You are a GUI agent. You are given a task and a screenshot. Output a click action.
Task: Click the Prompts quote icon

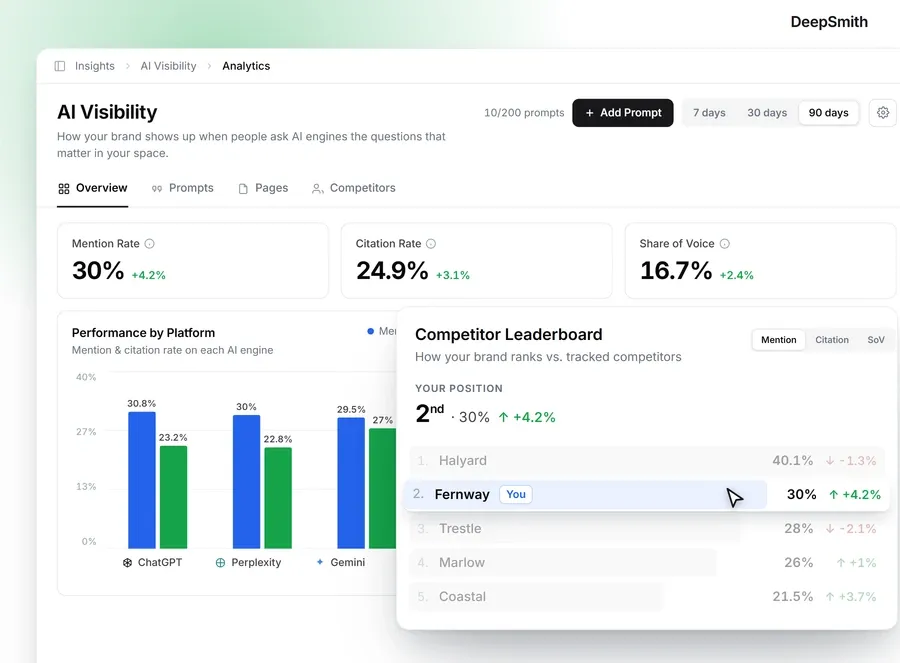coord(157,188)
